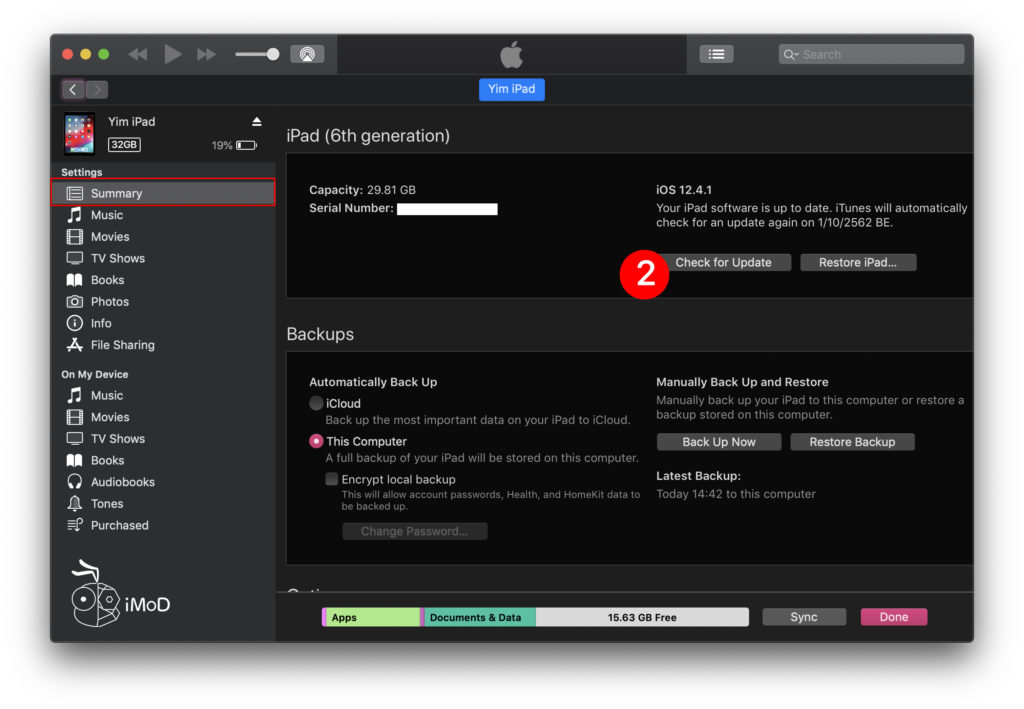Enable Encrypt local backup
Image resolution: width=1024 pixels, height=709 pixels.
(x=331, y=479)
